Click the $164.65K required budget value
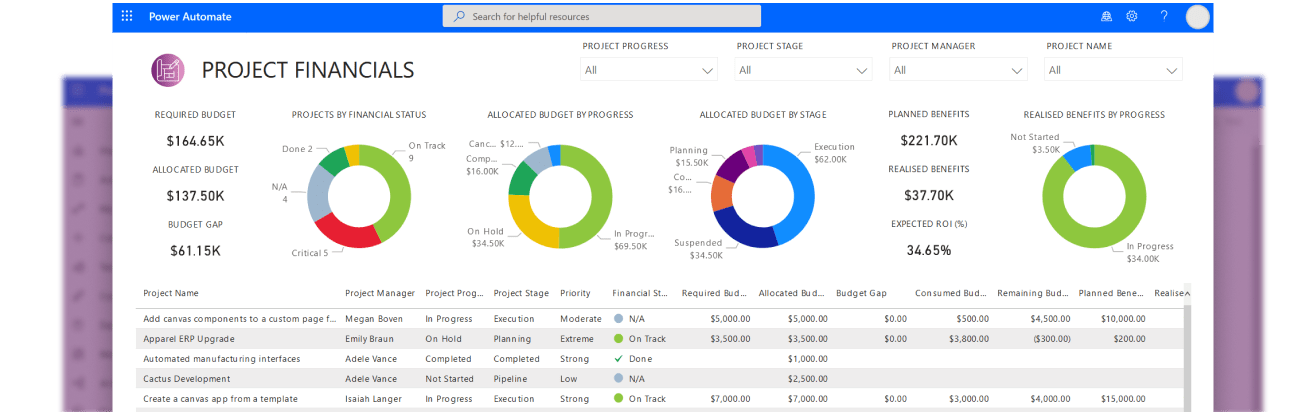 tap(196, 141)
